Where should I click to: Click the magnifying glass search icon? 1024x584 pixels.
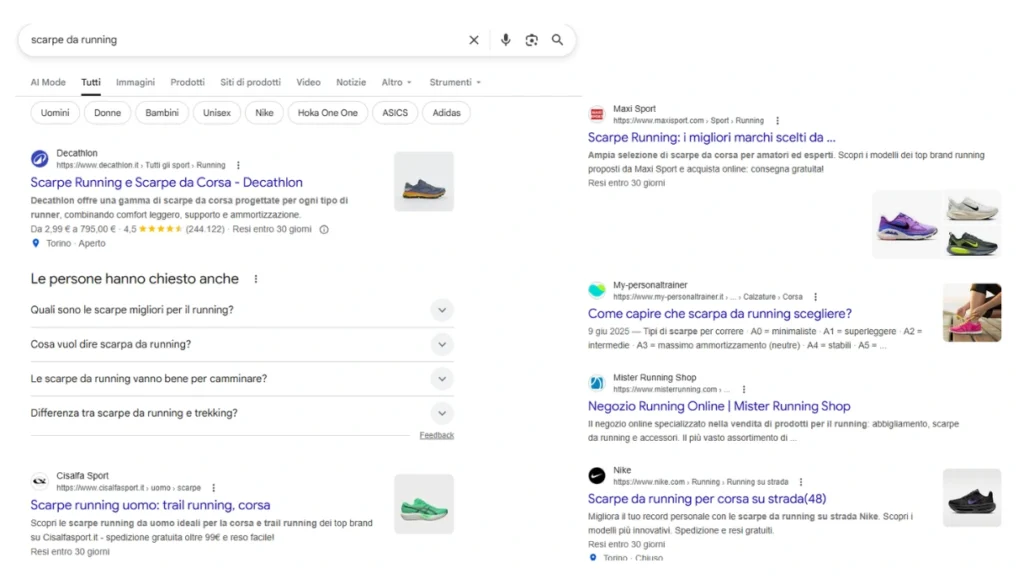557,40
